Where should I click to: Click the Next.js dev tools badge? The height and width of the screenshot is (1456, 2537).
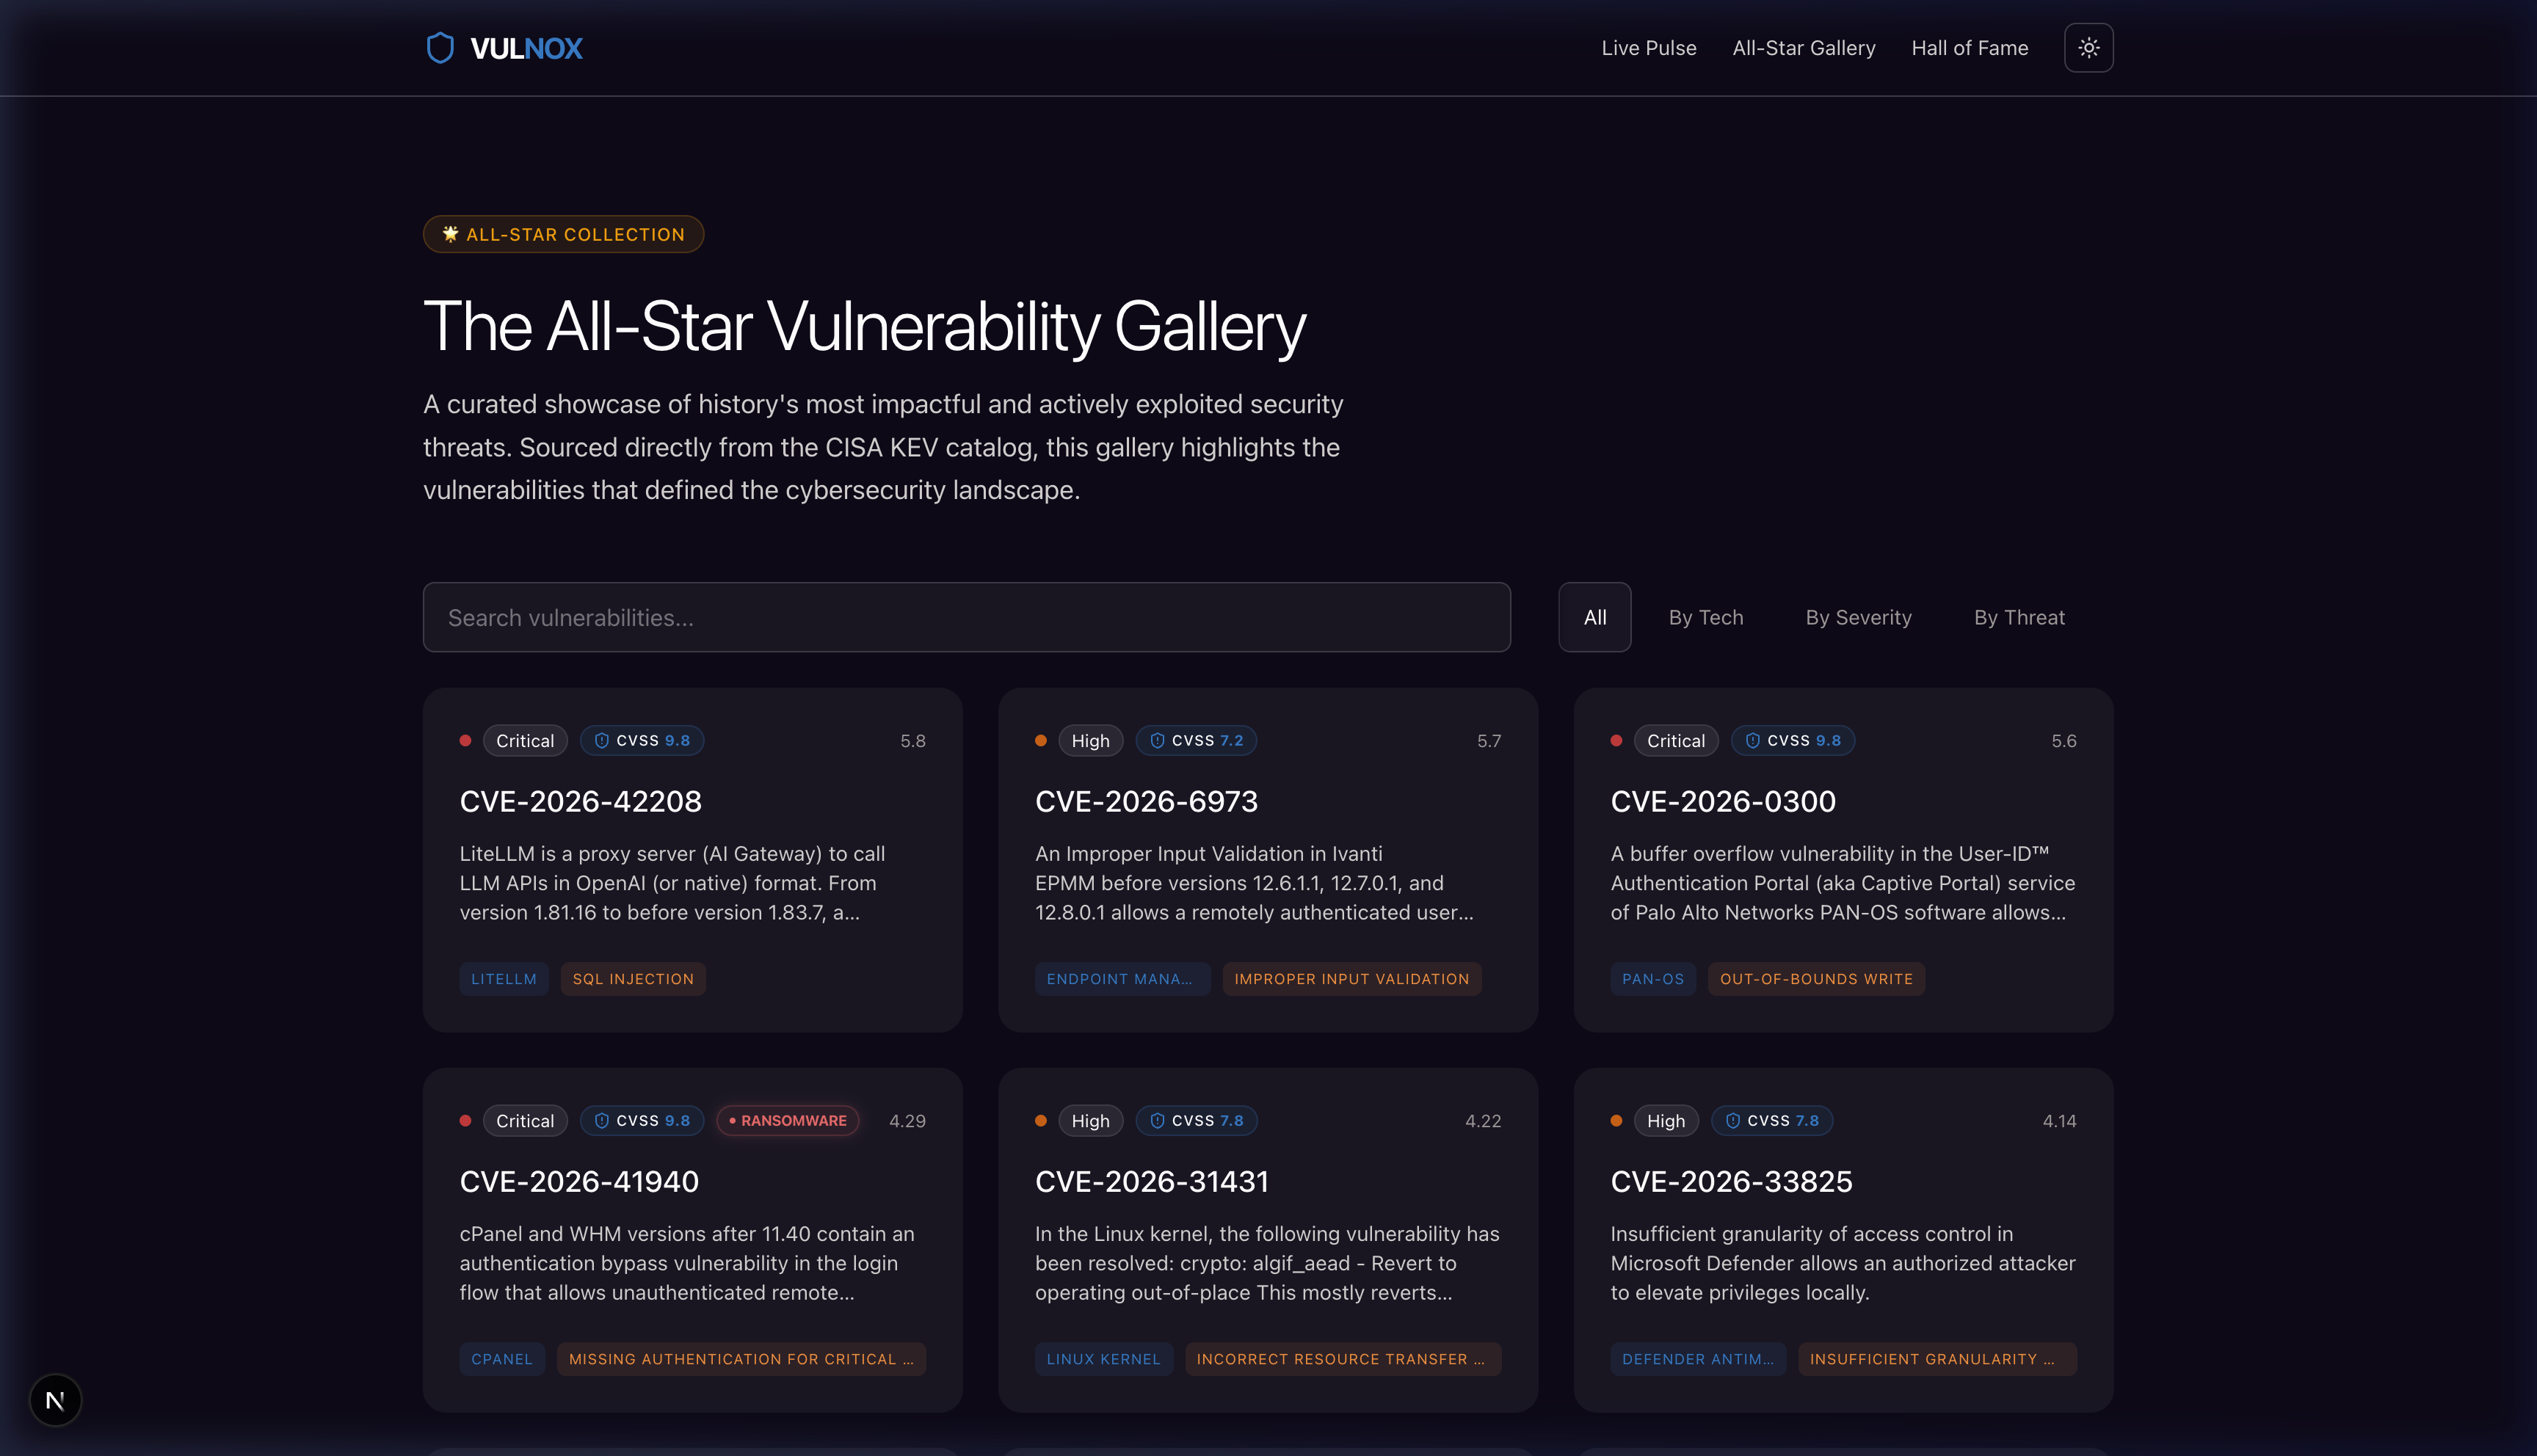55,1400
